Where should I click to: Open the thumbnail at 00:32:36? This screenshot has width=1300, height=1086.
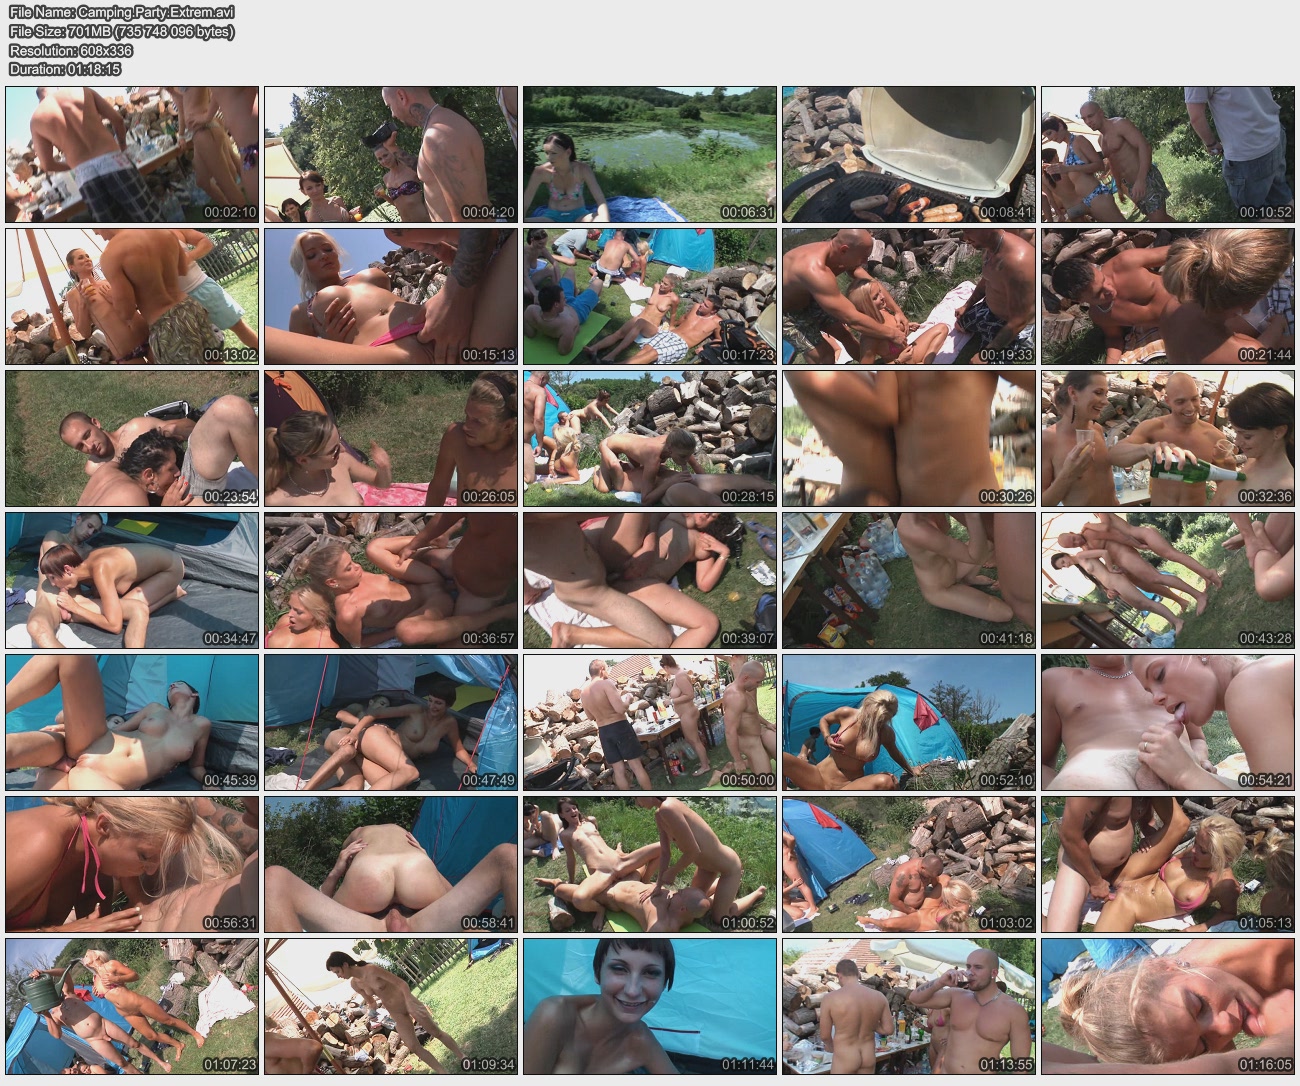pos(1168,438)
